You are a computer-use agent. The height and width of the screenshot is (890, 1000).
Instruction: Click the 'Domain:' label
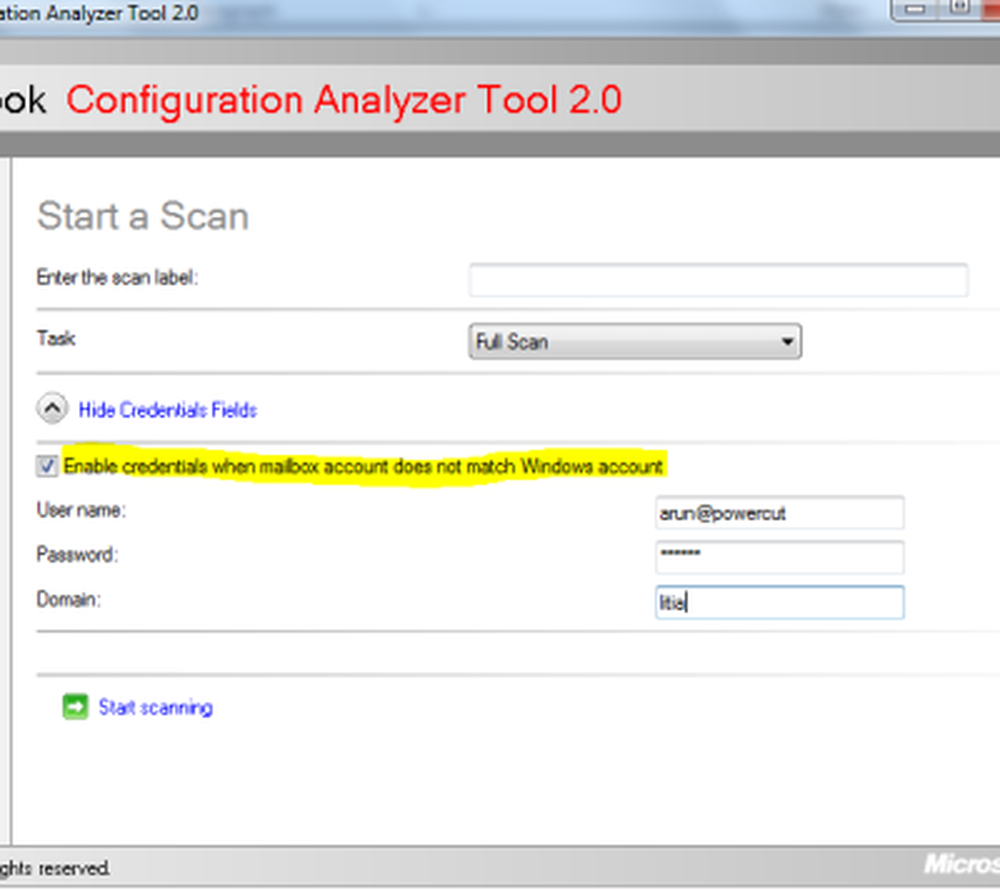pyautogui.click(x=69, y=599)
